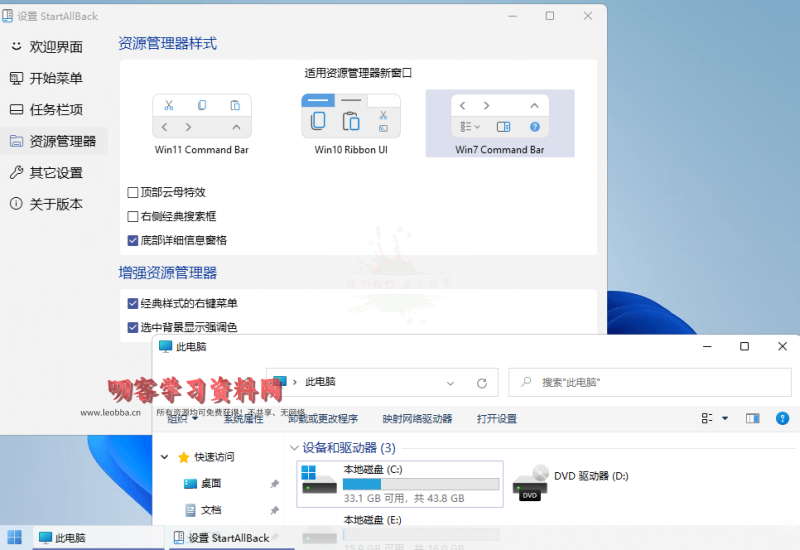Click 此电脑 breadcrumb in the address bar
This screenshot has width=800, height=550.
tap(320, 382)
